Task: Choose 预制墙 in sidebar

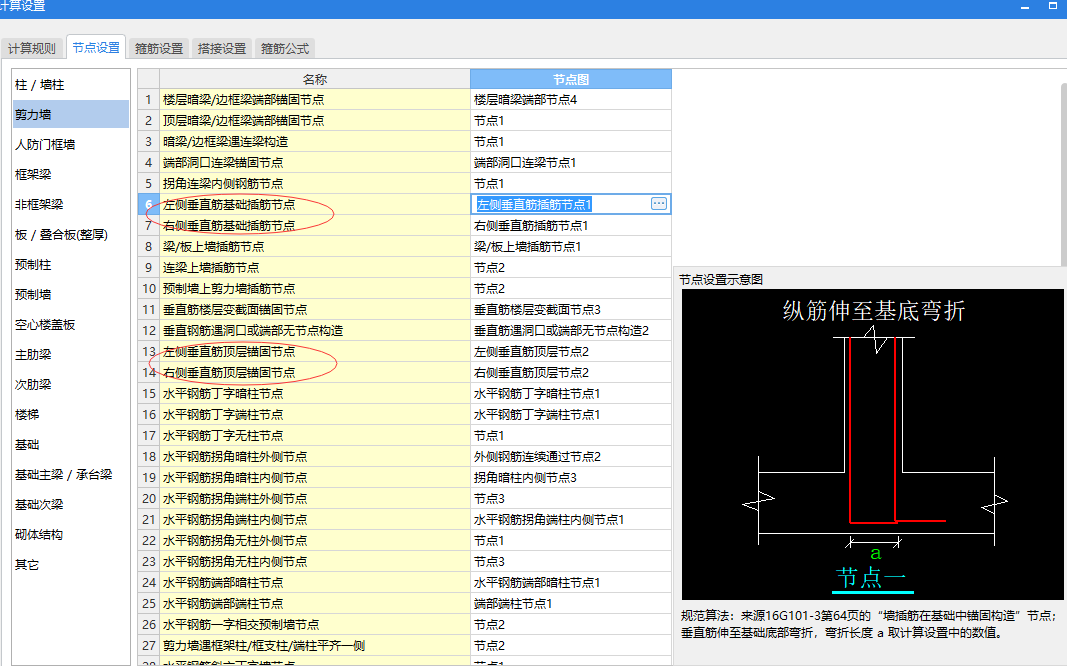Action: click(71, 294)
